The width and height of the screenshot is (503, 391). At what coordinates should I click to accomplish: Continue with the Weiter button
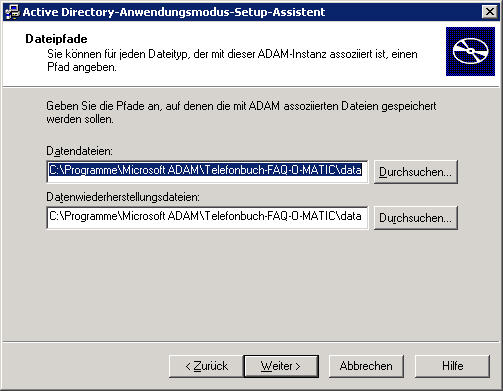pyautogui.click(x=281, y=366)
